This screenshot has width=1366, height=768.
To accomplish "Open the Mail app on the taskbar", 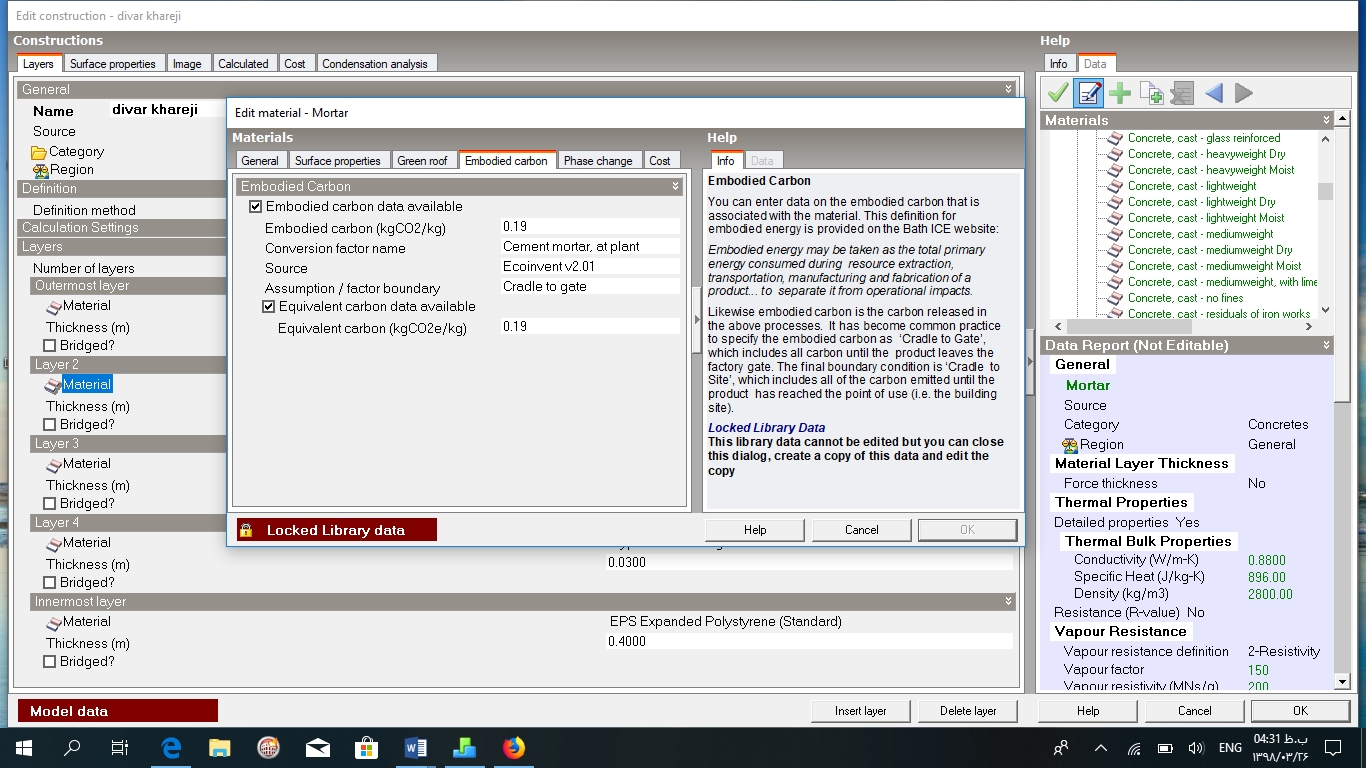I will pyautogui.click(x=318, y=747).
